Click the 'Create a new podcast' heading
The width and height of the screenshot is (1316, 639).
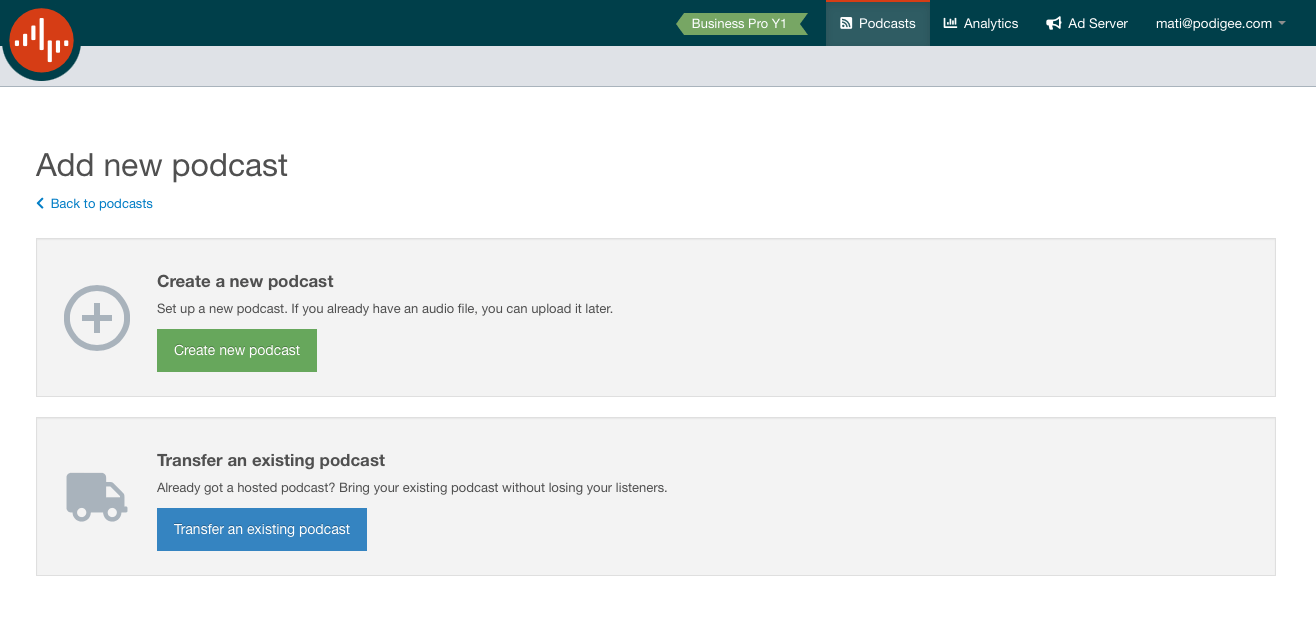tap(245, 281)
